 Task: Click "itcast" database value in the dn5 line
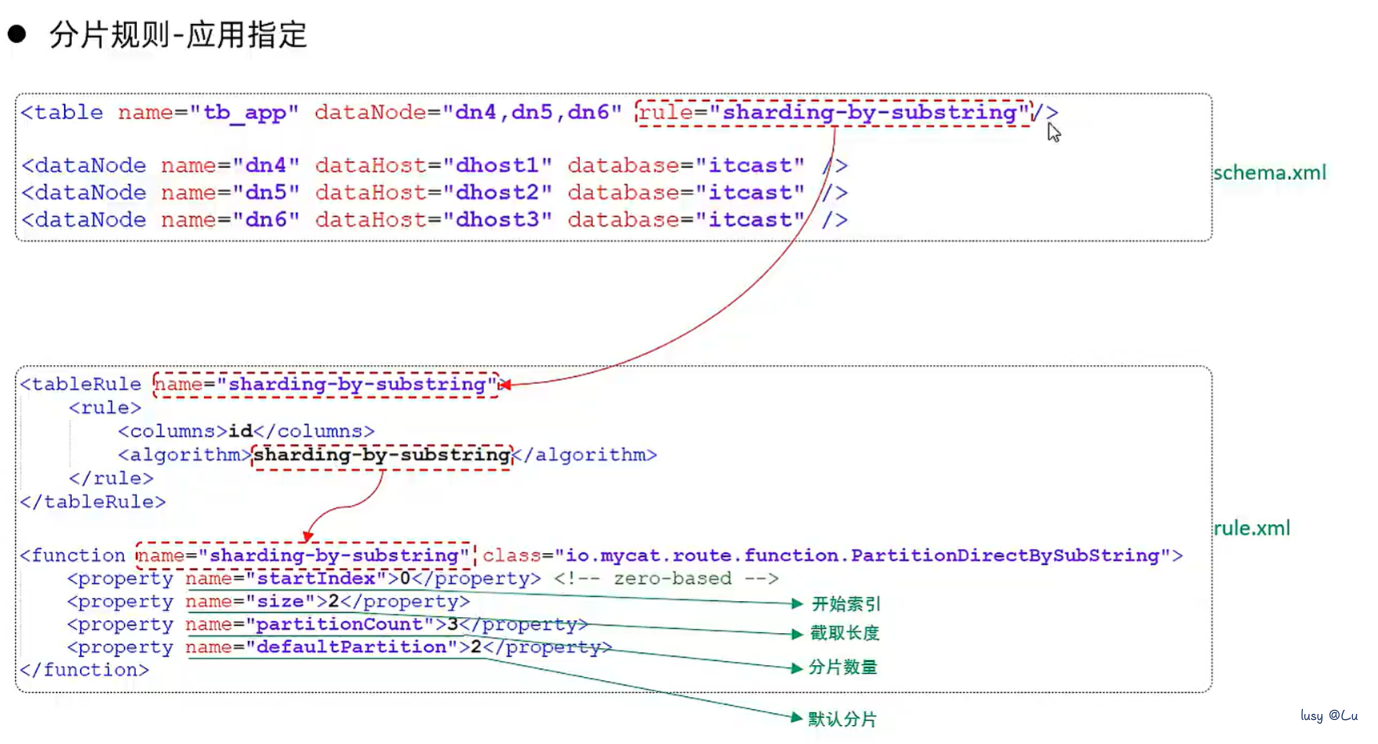point(750,193)
